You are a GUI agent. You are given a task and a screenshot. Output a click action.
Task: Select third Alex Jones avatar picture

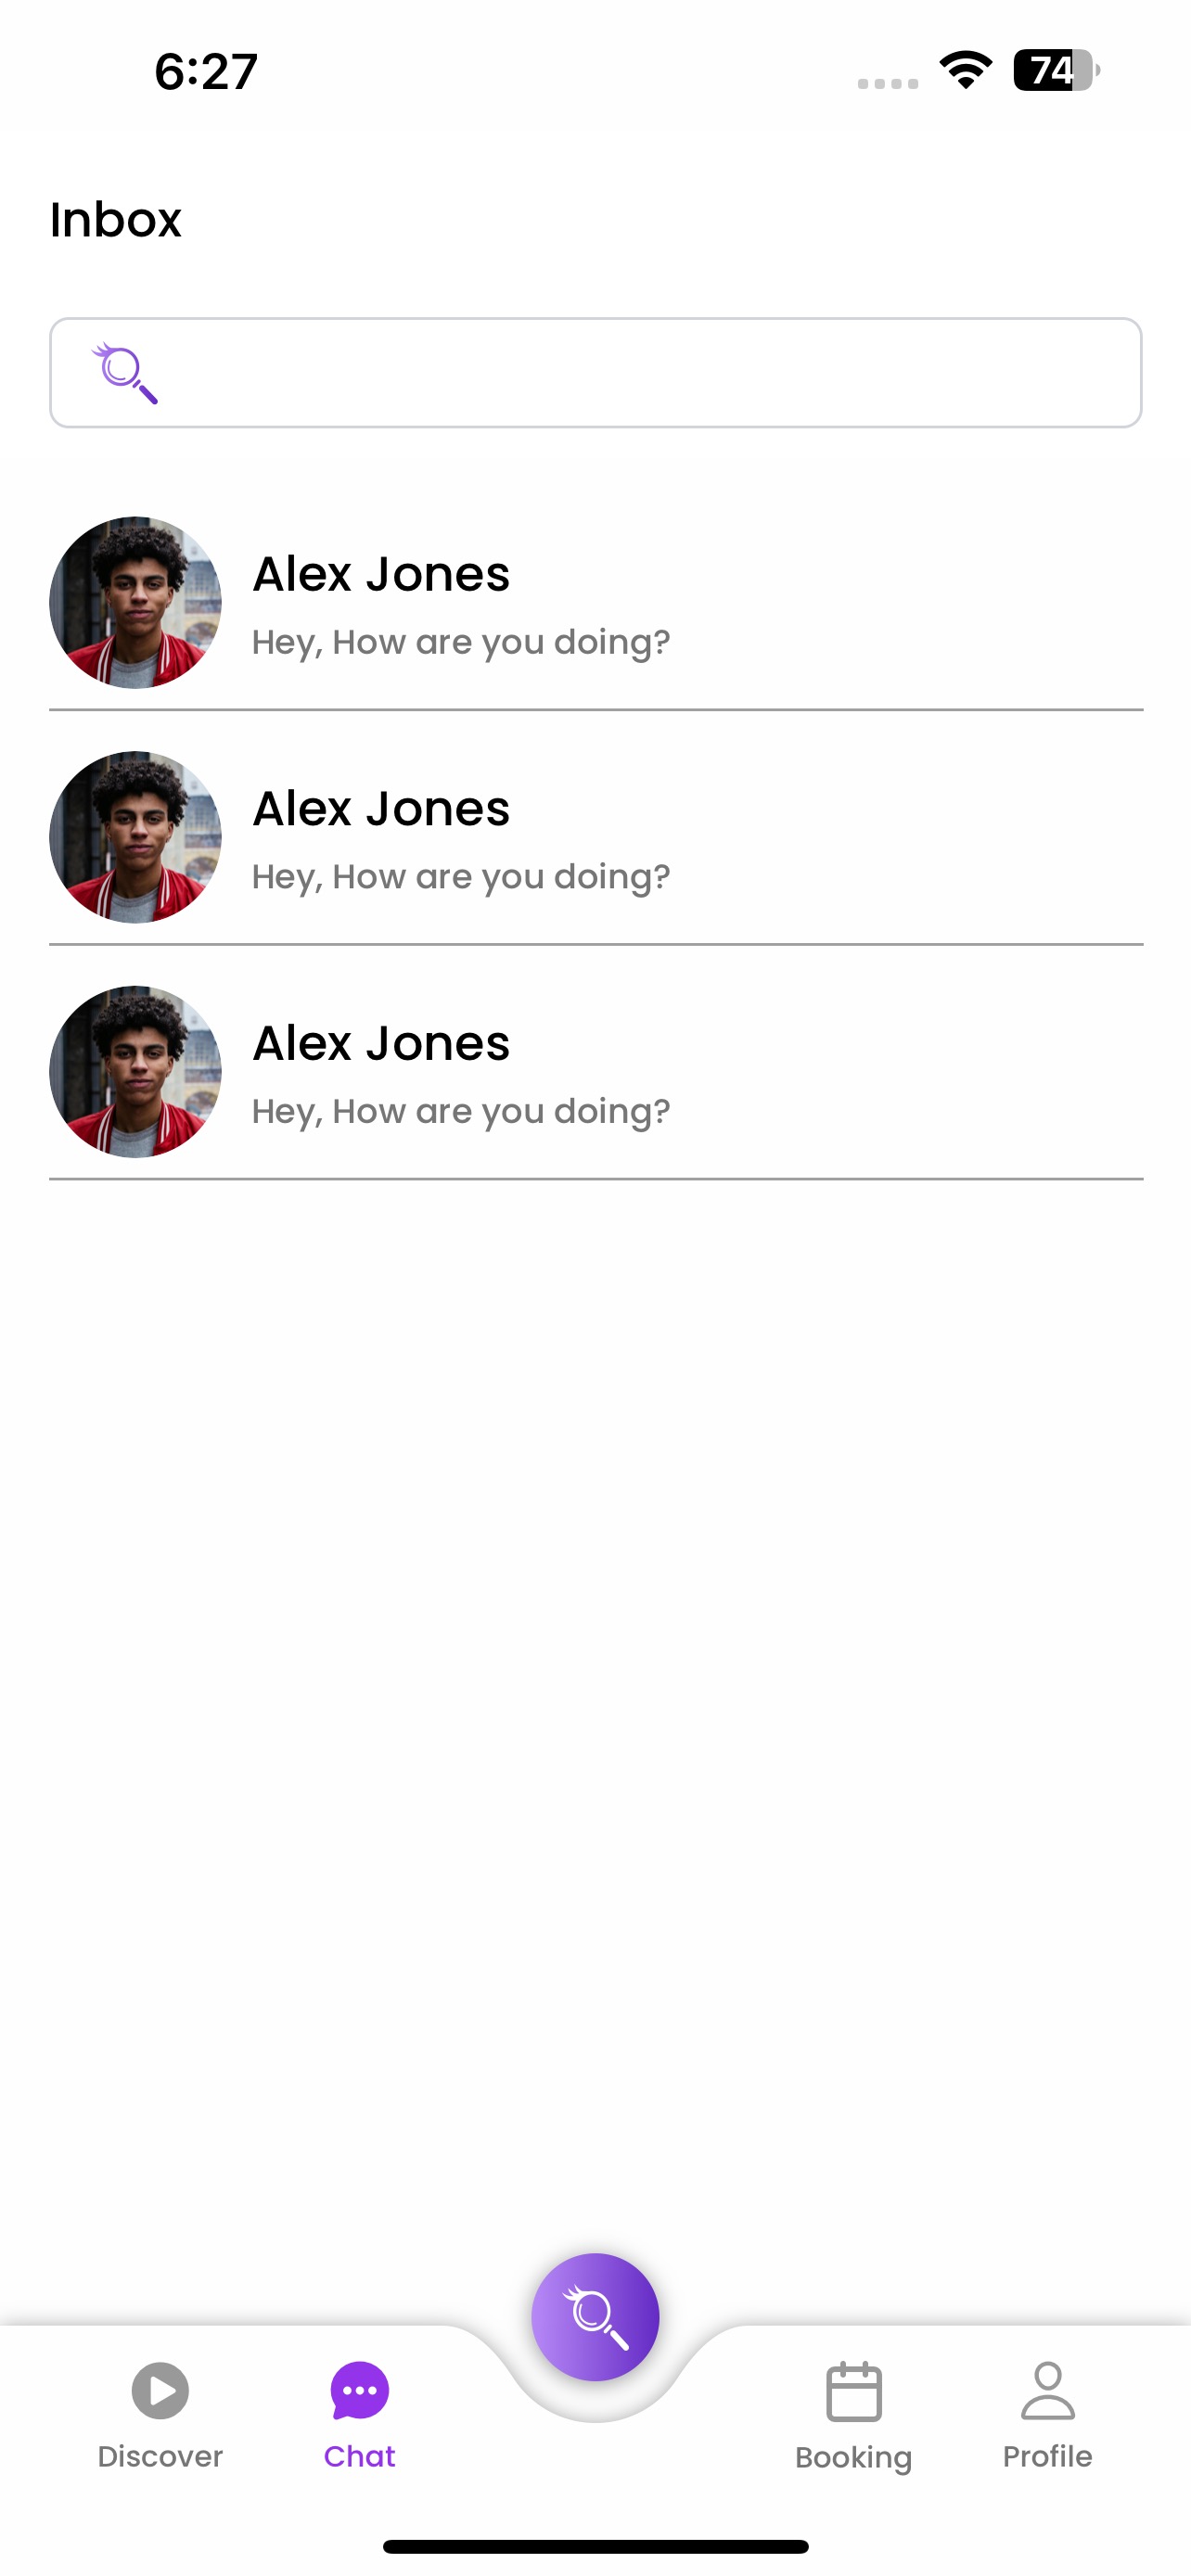point(135,1072)
